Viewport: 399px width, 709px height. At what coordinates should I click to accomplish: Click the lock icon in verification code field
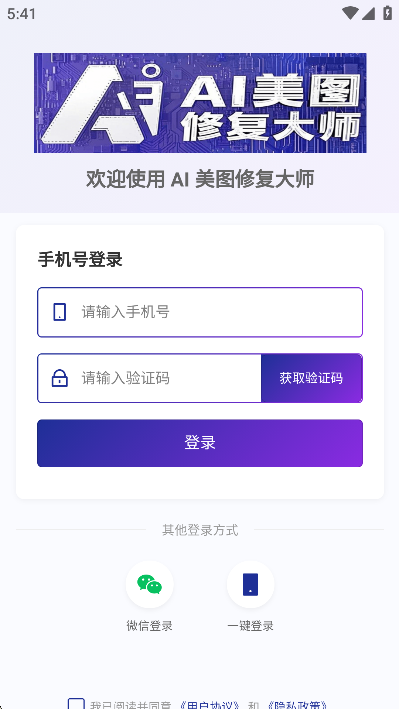coord(60,378)
